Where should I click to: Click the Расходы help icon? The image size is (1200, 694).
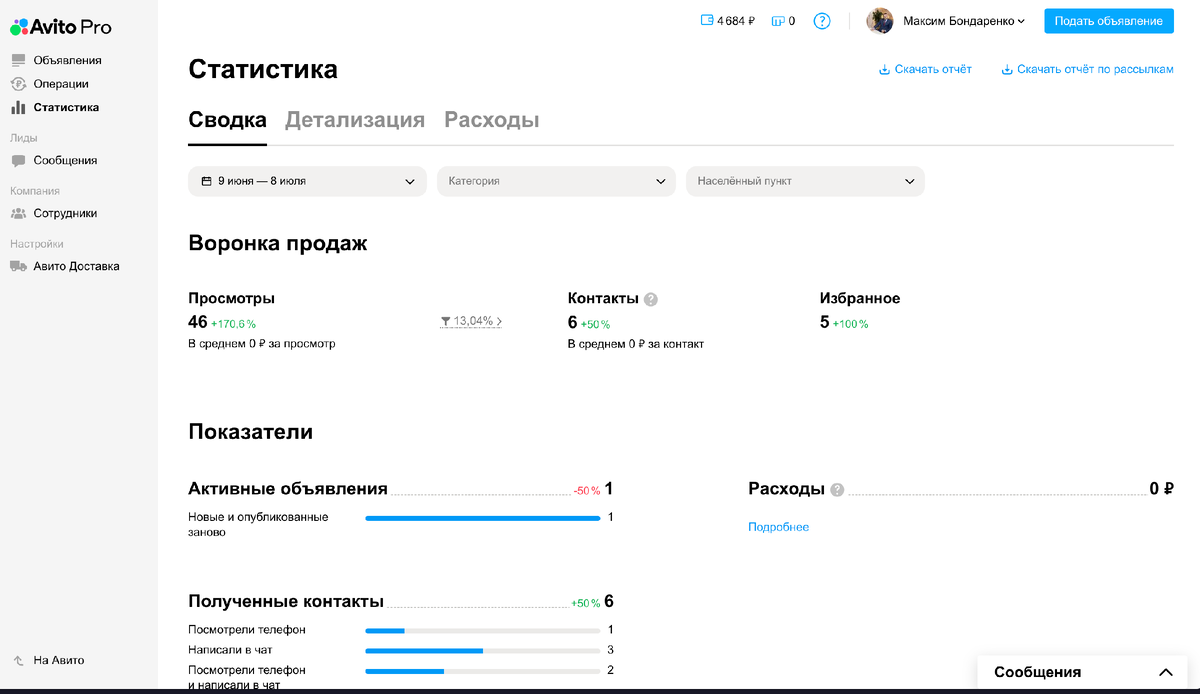pyautogui.click(x=836, y=489)
